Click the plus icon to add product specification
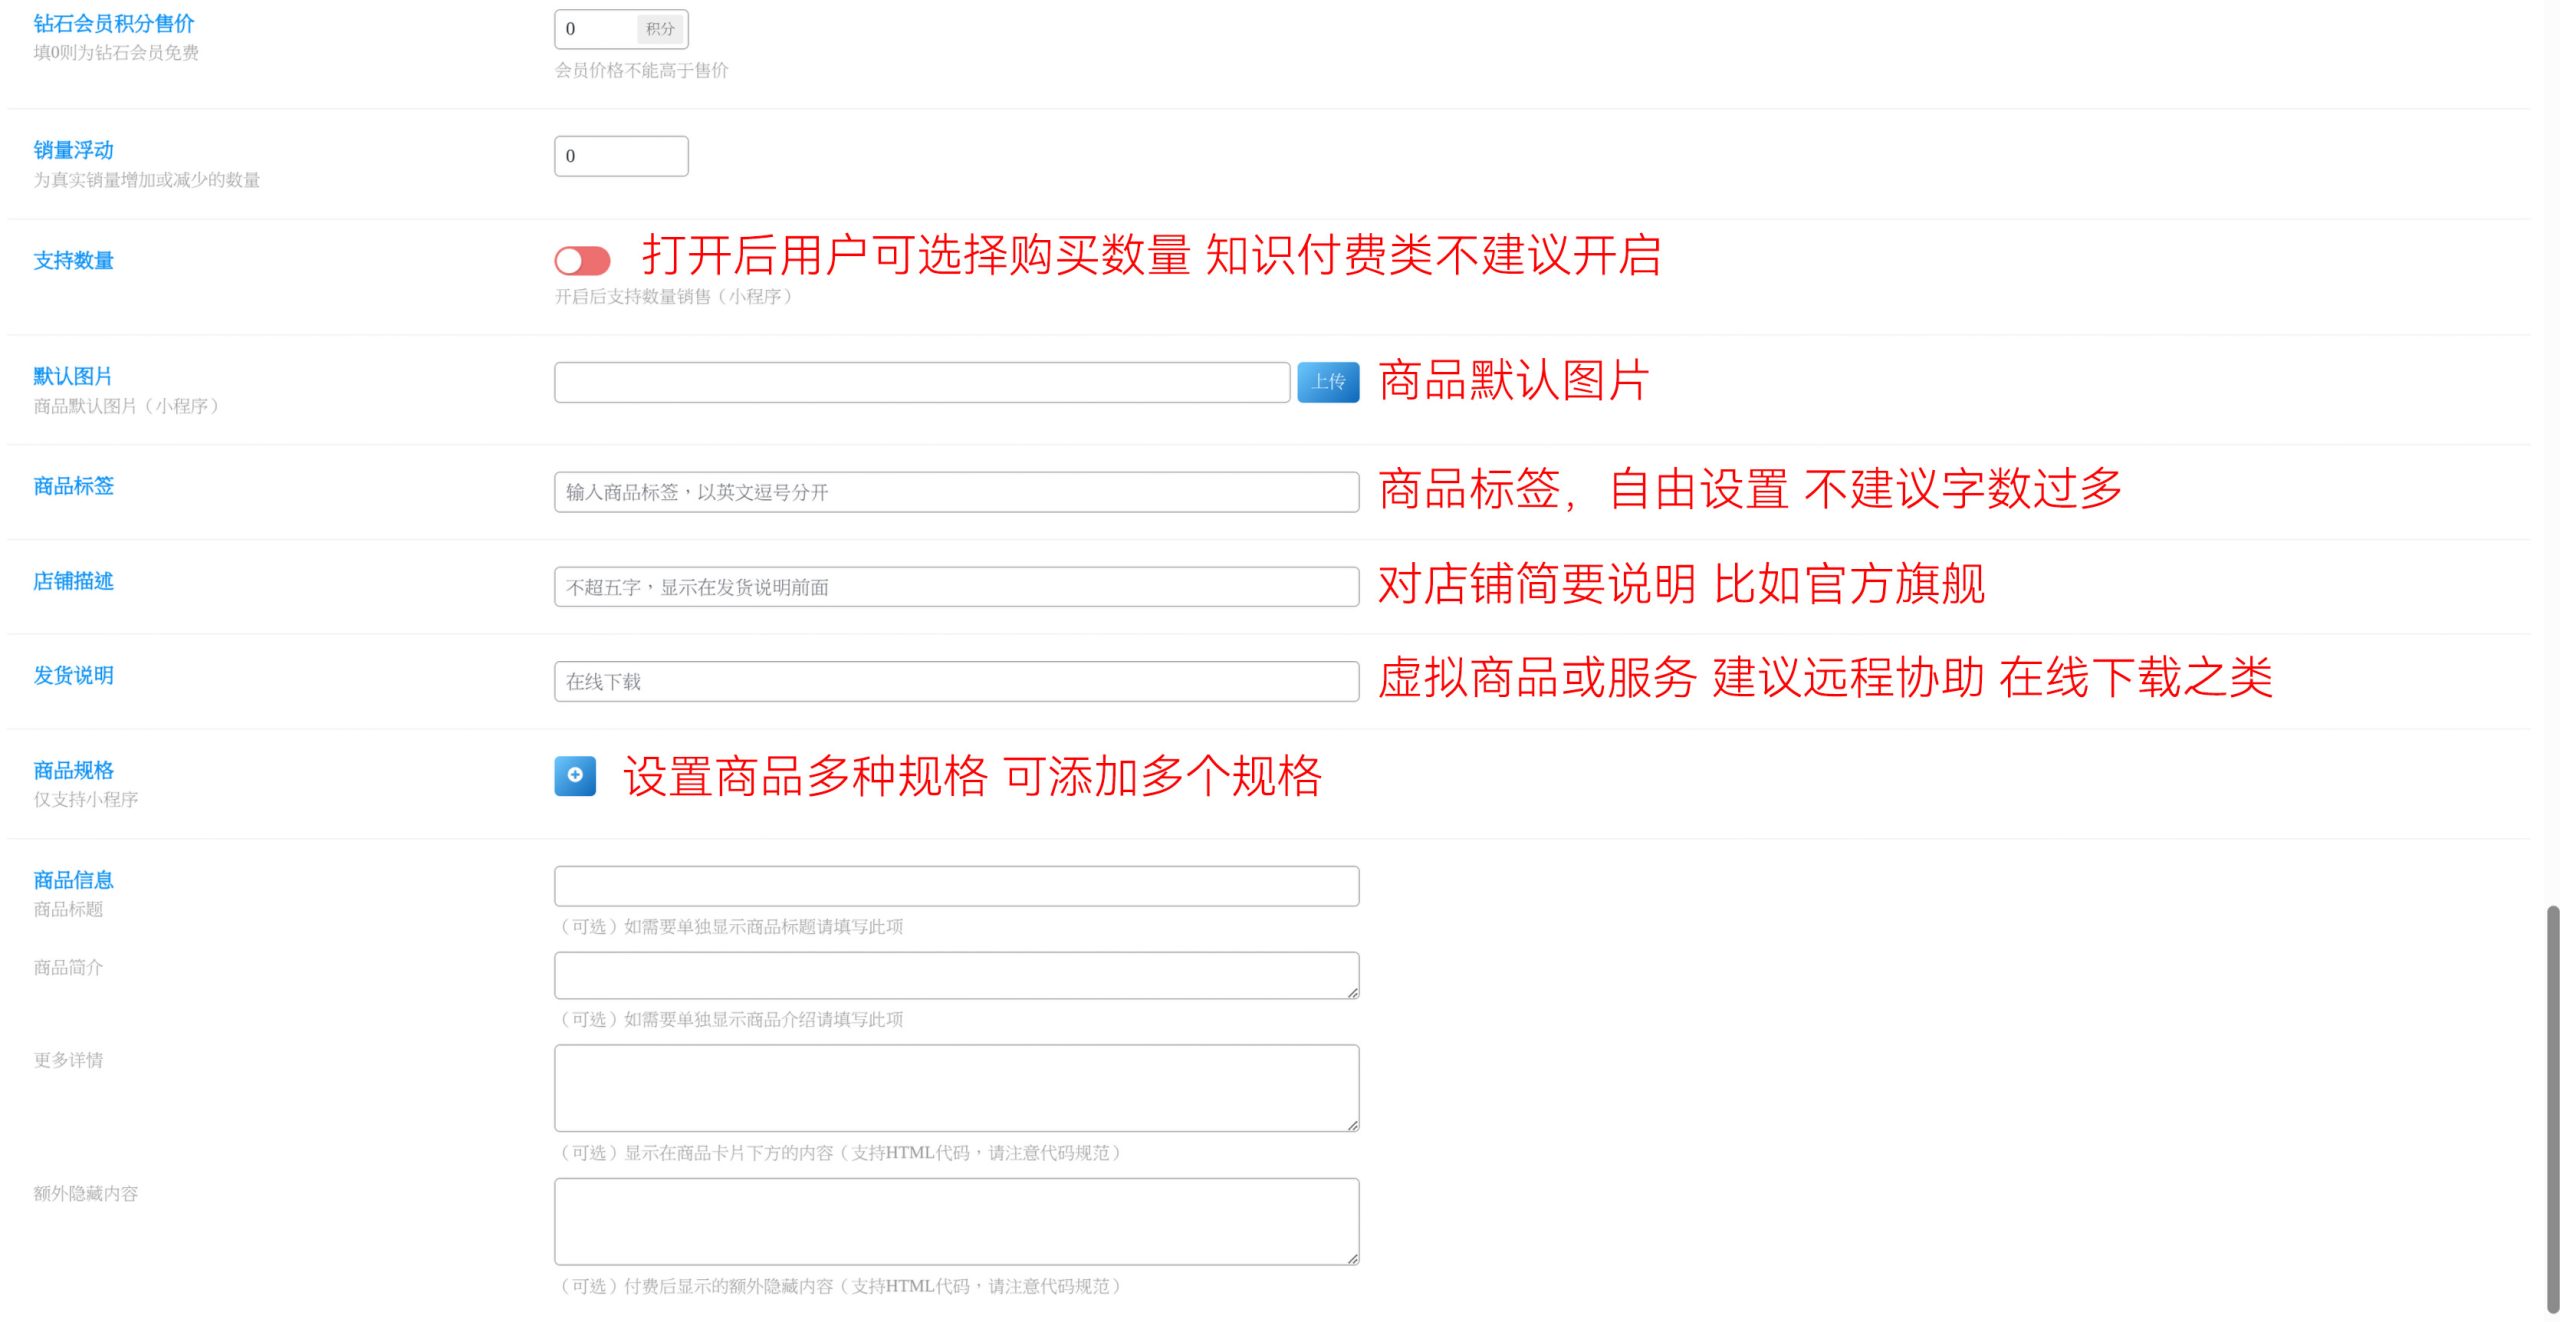The width and height of the screenshot is (2560, 1322). [575, 776]
